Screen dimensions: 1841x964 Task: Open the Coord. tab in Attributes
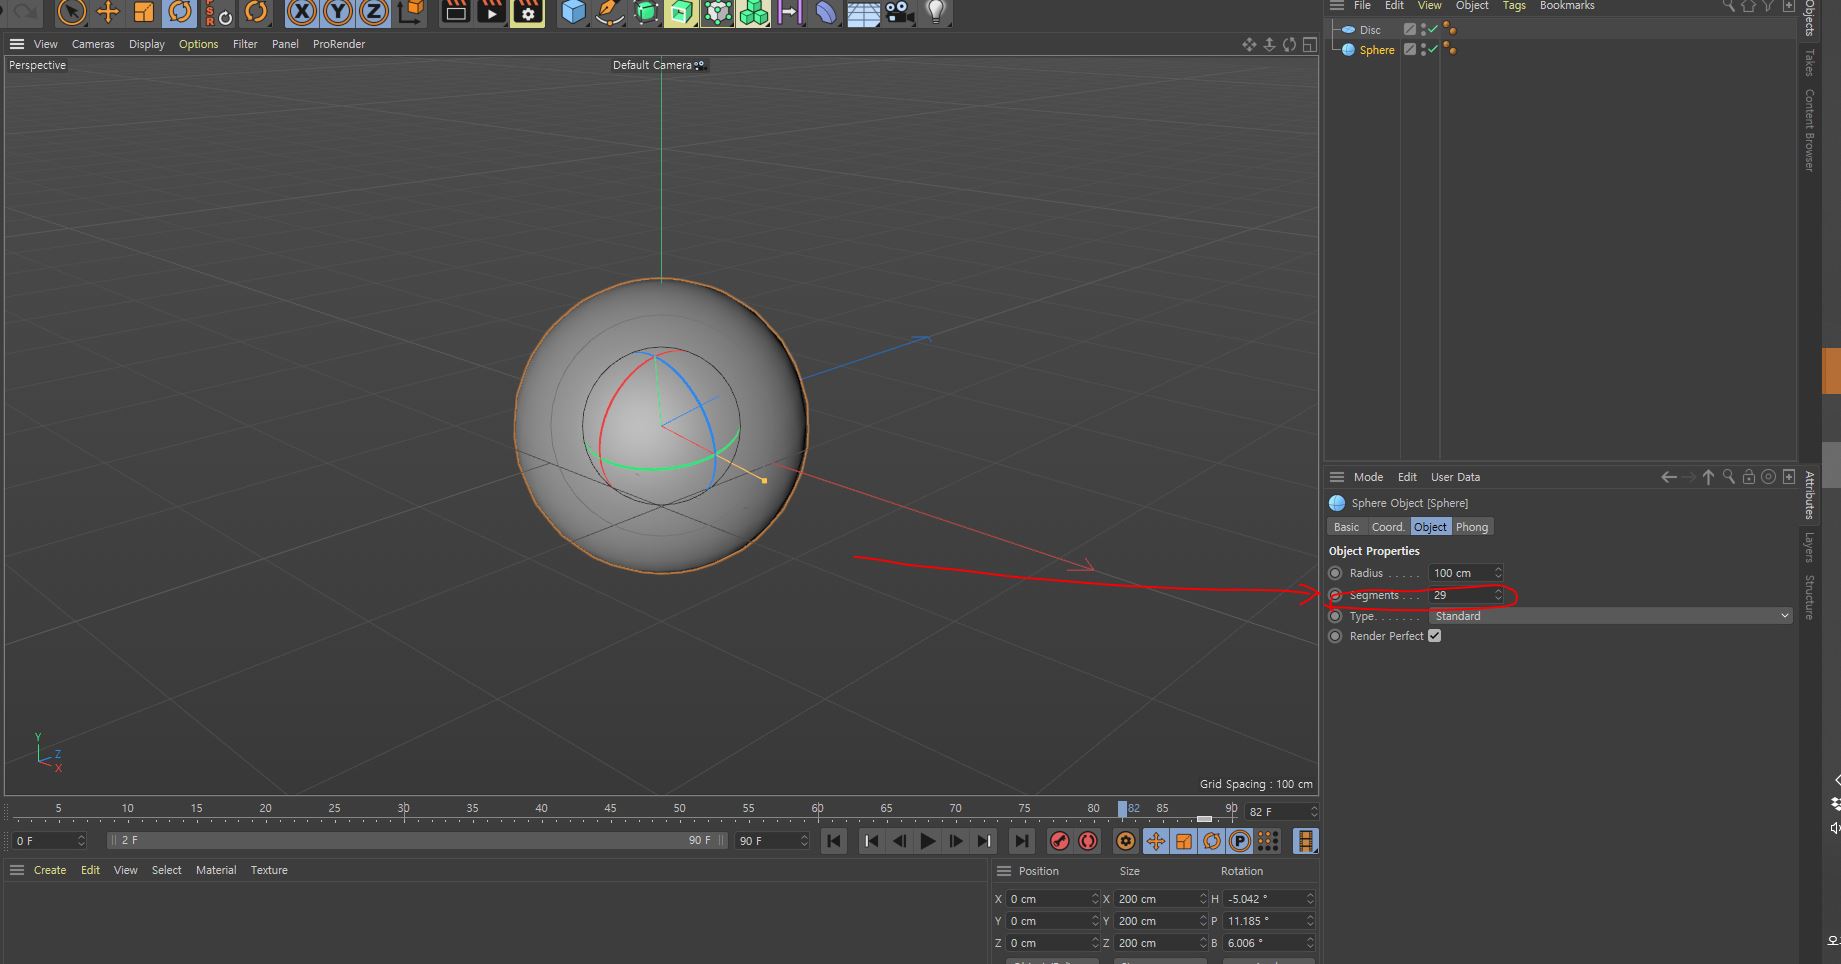(1387, 527)
